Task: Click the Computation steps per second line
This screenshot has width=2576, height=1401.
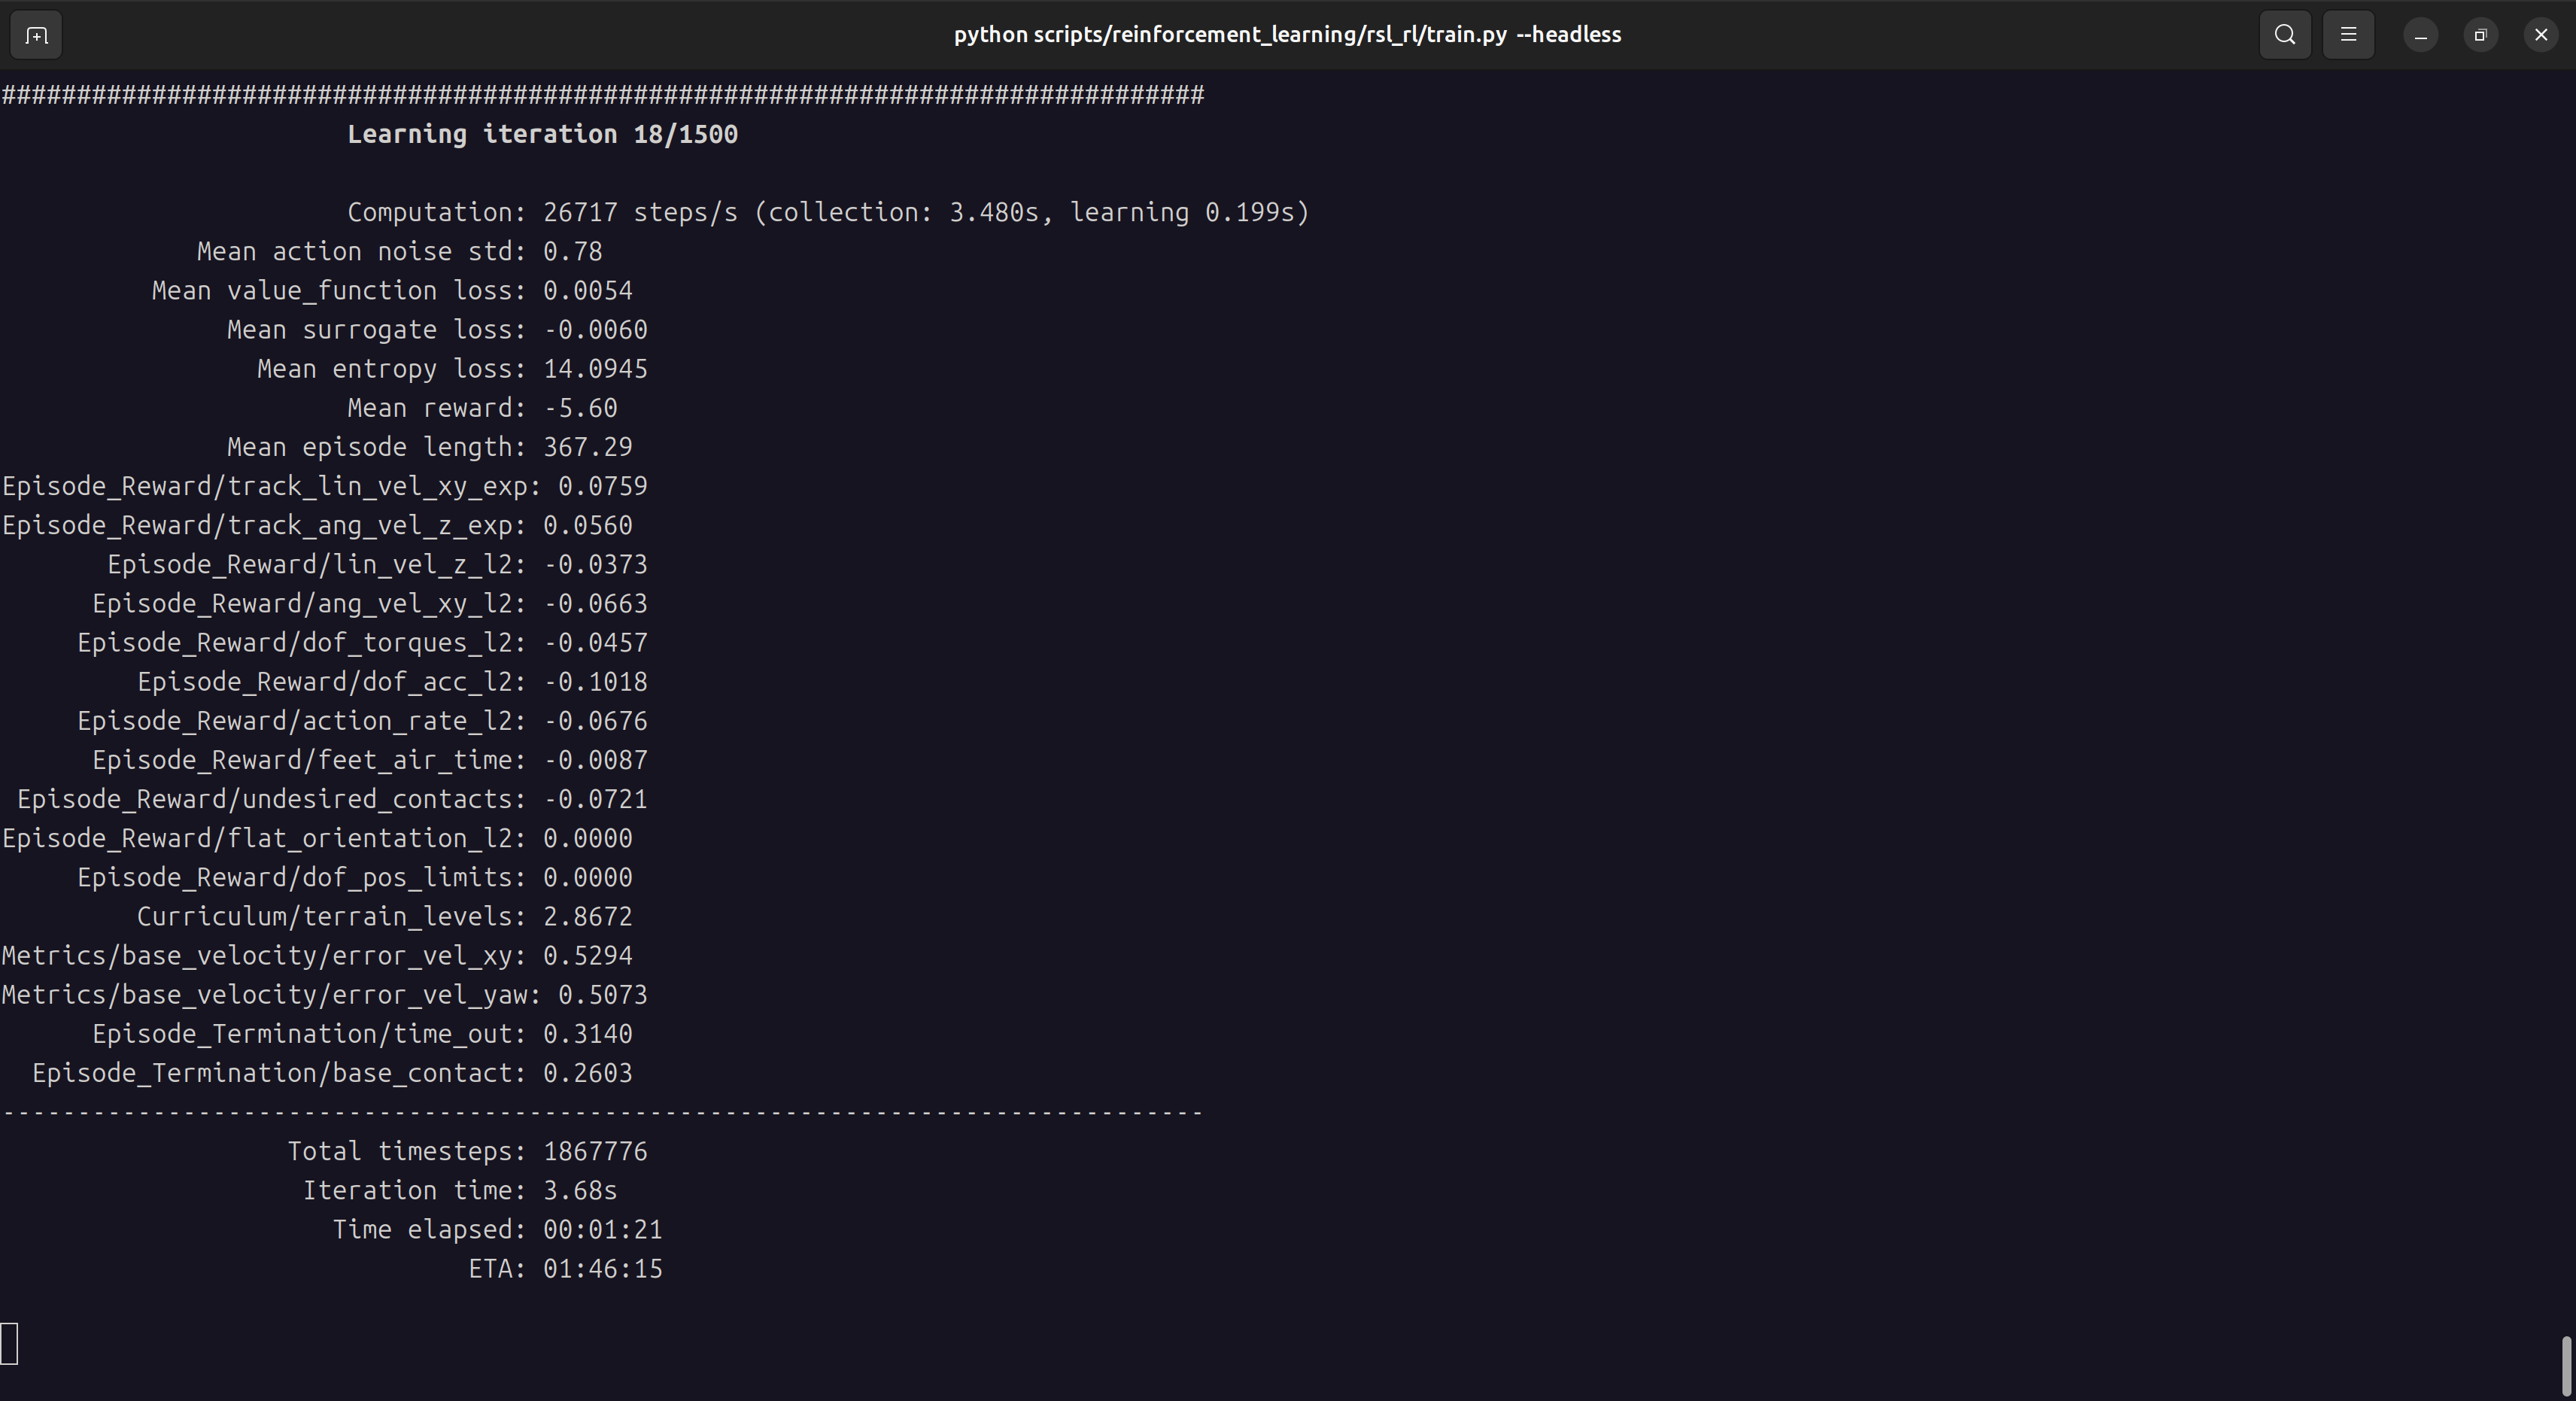Action: (x=827, y=212)
